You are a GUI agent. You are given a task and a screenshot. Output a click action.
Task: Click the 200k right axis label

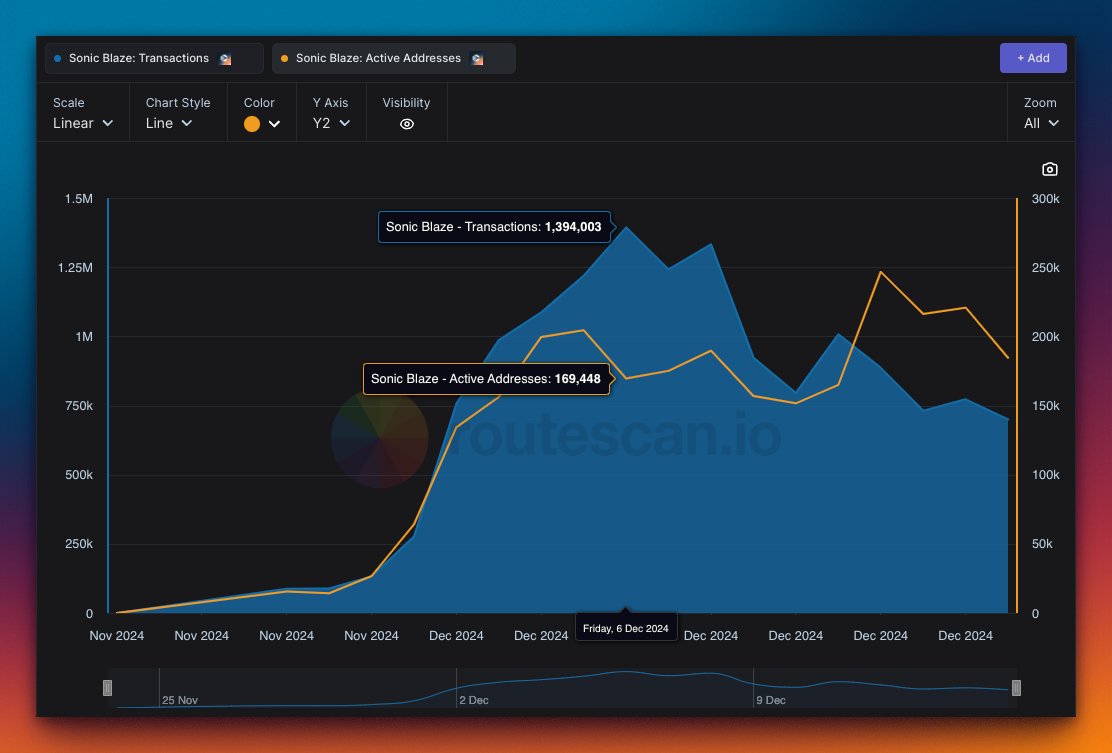[x=1045, y=337]
